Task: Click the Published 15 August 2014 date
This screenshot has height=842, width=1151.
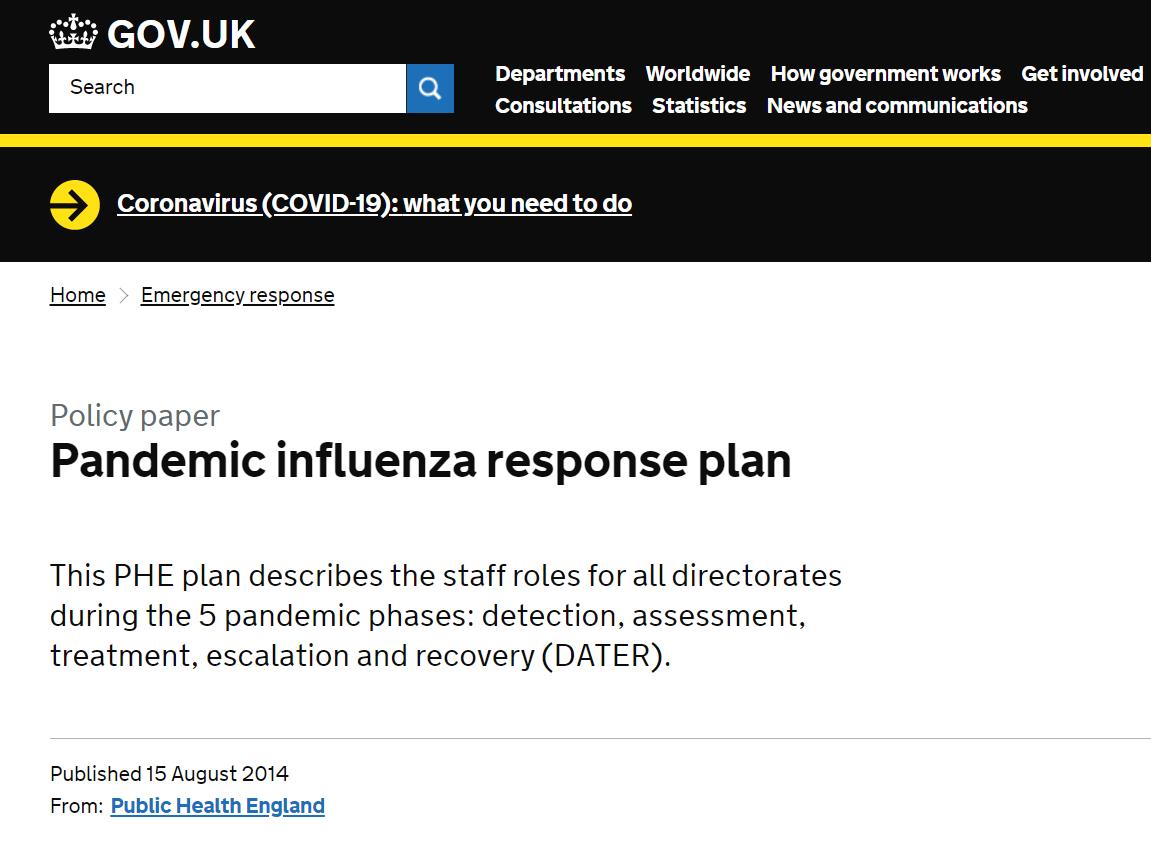Action: 169,774
